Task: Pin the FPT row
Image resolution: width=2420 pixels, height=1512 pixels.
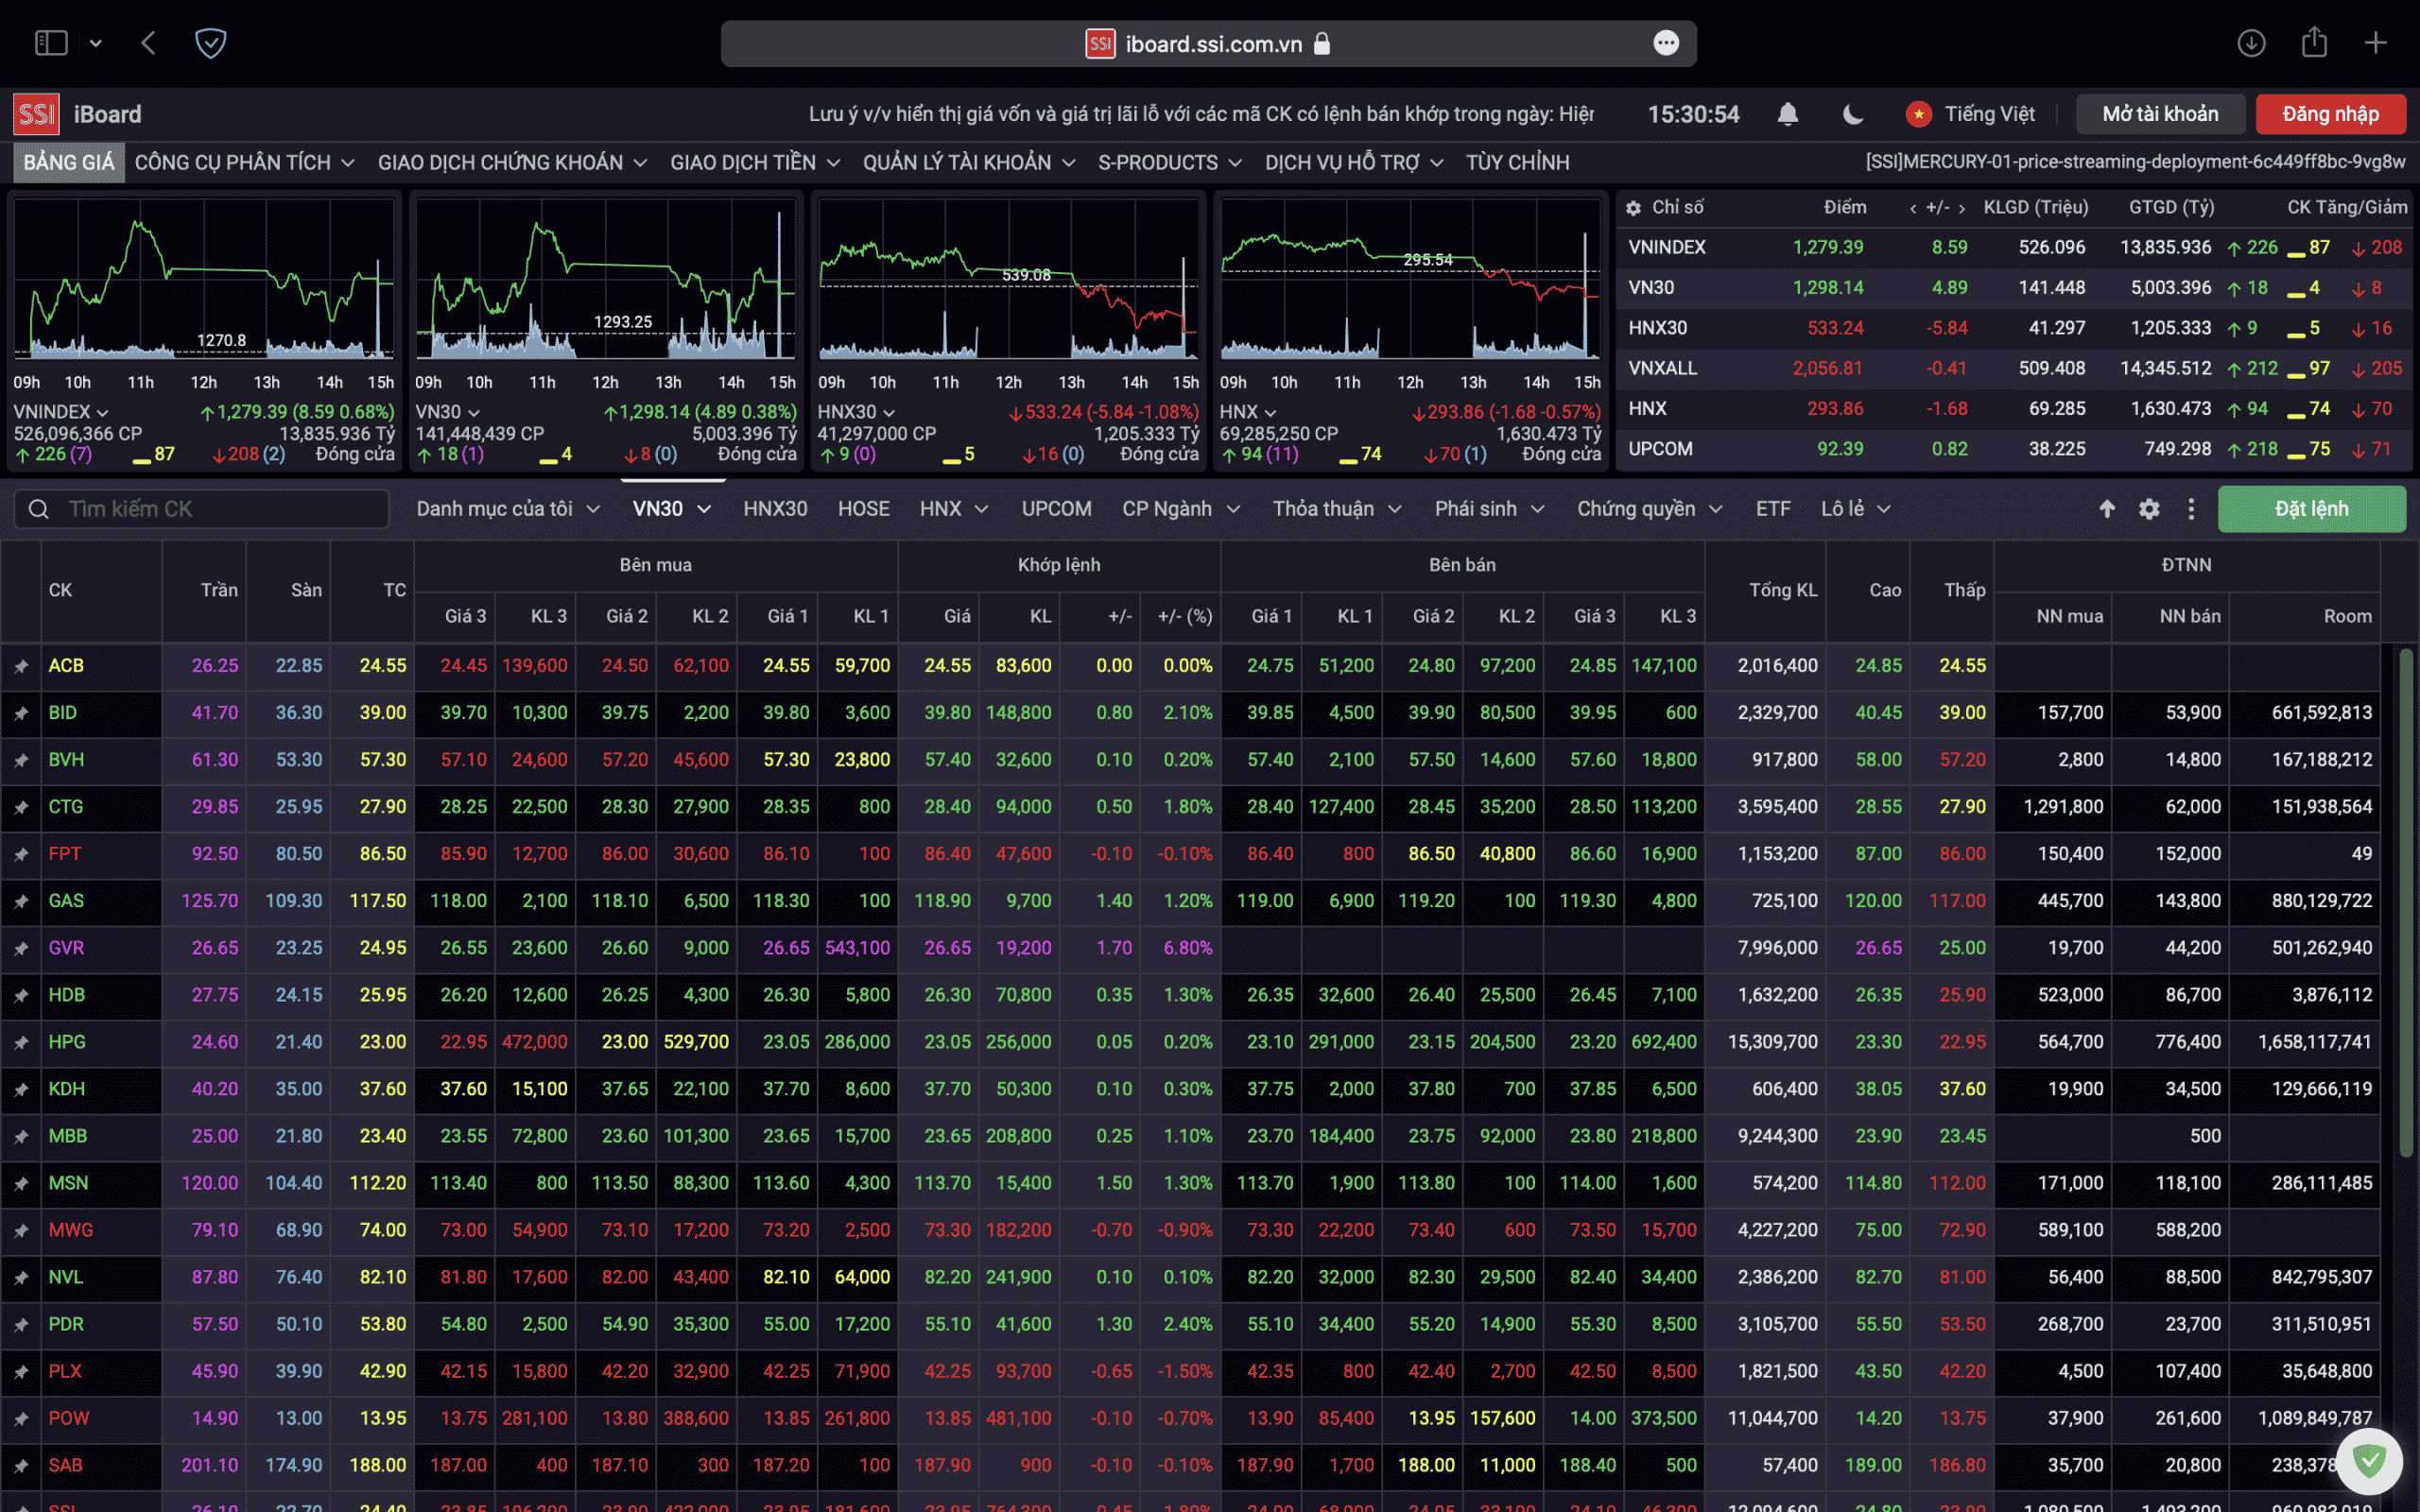Action: [21, 854]
